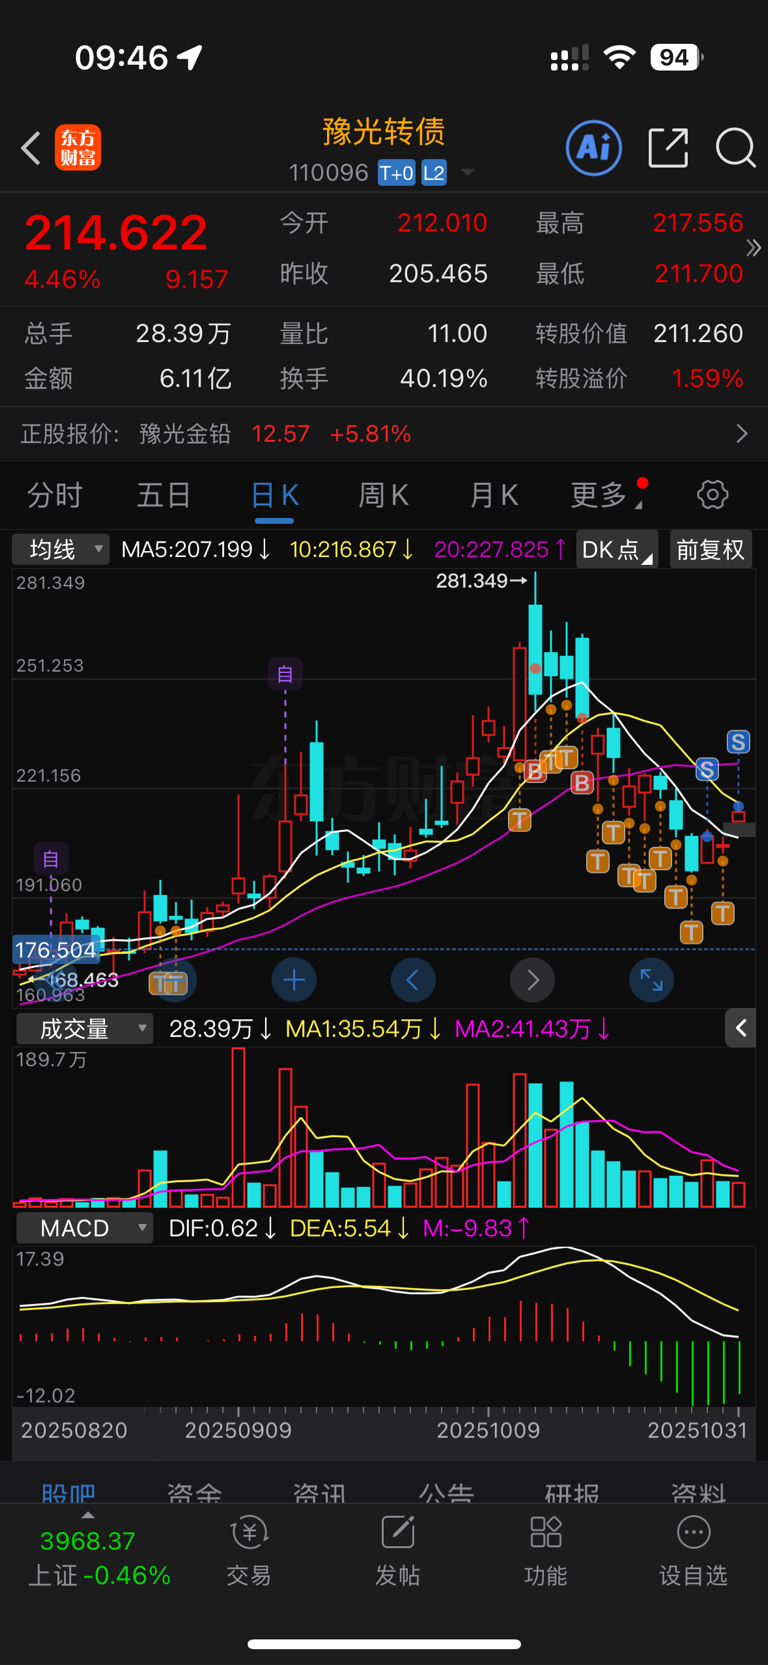Screen dimensions: 769x1665
Task: Tap 281.349 peak price label
Action: pyautogui.click(x=472, y=580)
